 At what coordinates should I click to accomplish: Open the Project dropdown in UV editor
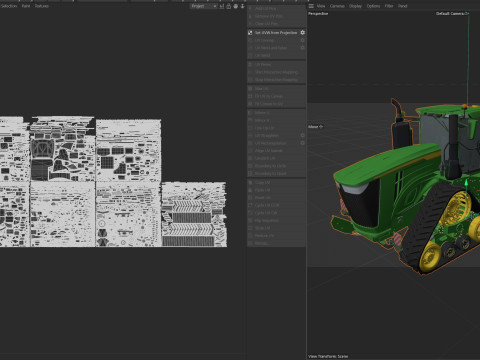click(204, 6)
